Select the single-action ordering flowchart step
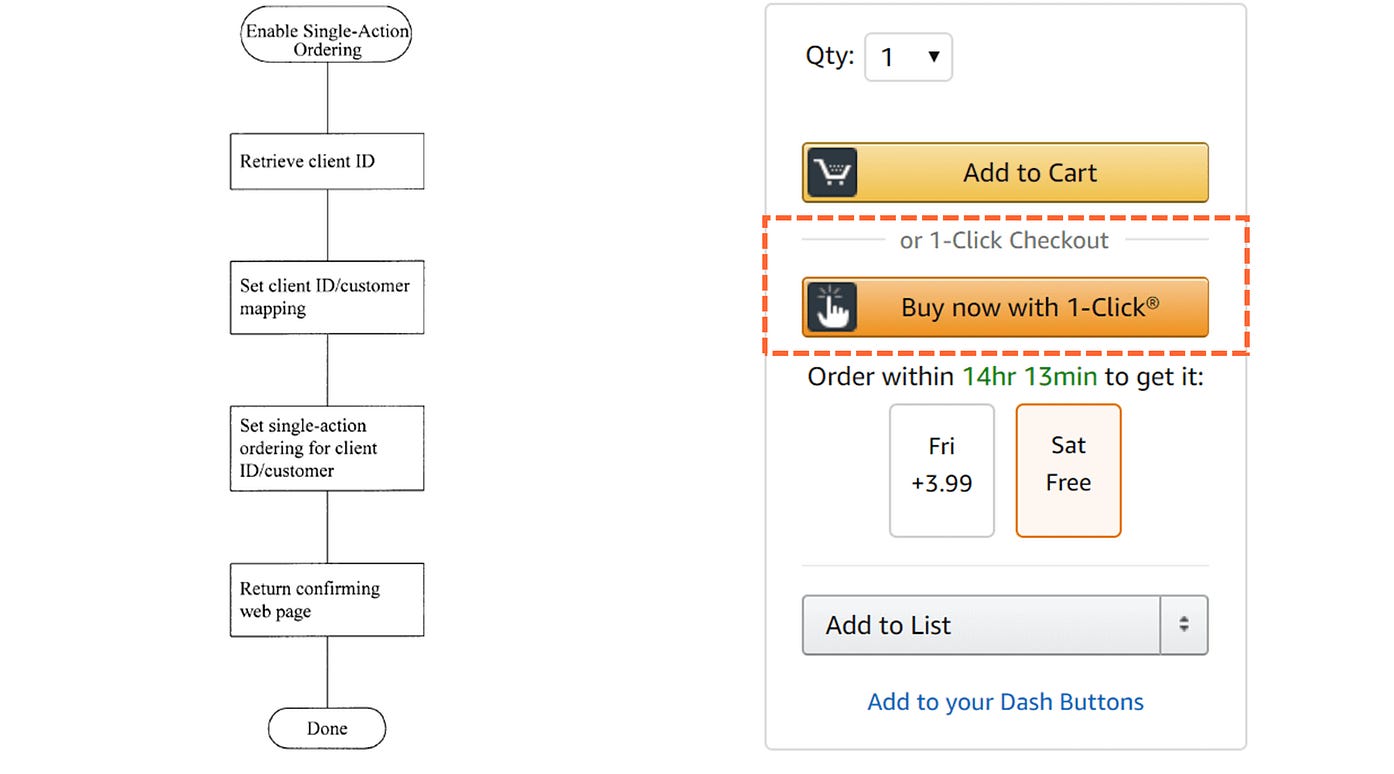Viewport: 1394px width, 774px height. (x=326, y=448)
